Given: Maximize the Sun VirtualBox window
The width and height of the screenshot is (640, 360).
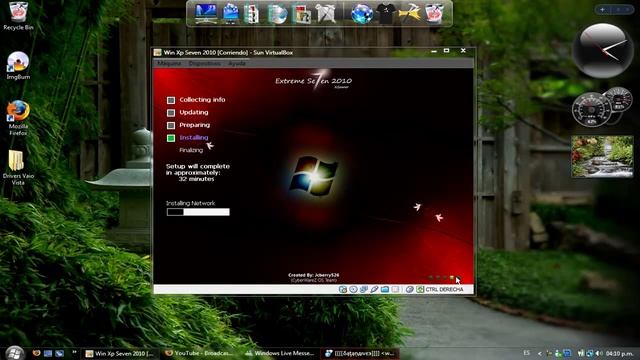Looking at the screenshot, I should pos(447,51).
